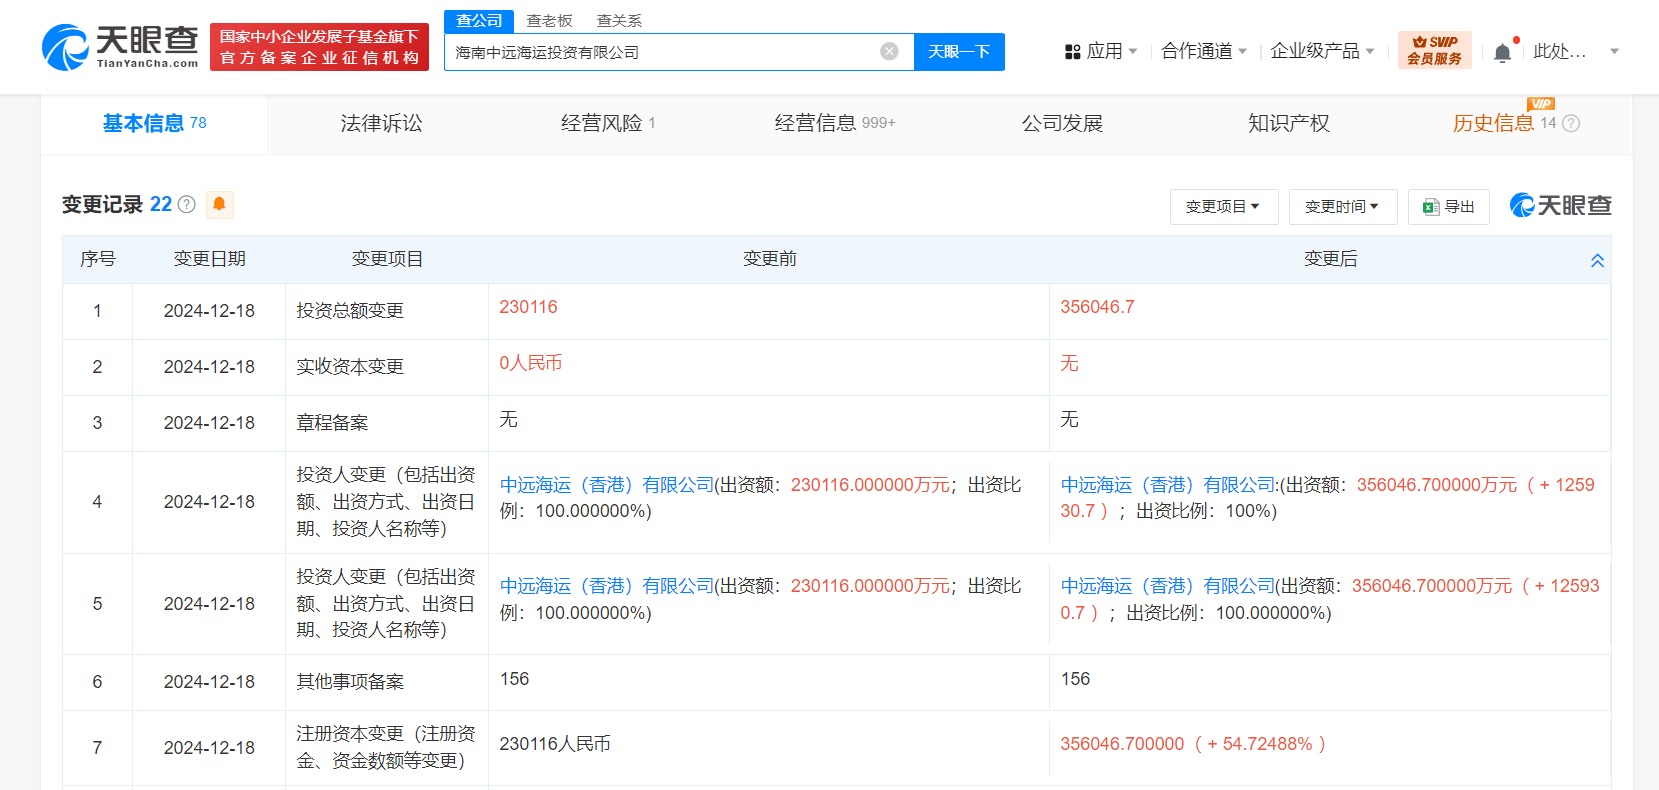Click the 变更日期 column header
This screenshot has width=1659, height=790.
click(x=210, y=259)
